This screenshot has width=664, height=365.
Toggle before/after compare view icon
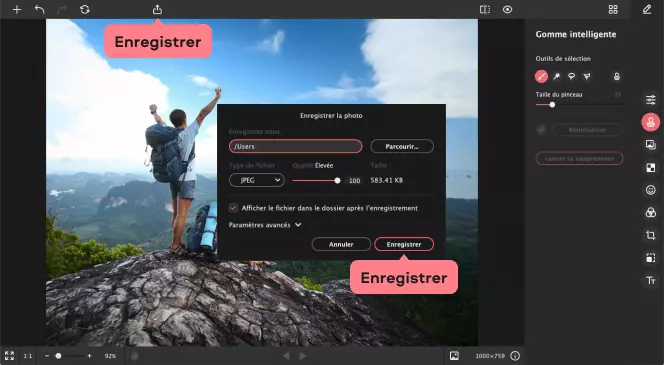[485, 9]
